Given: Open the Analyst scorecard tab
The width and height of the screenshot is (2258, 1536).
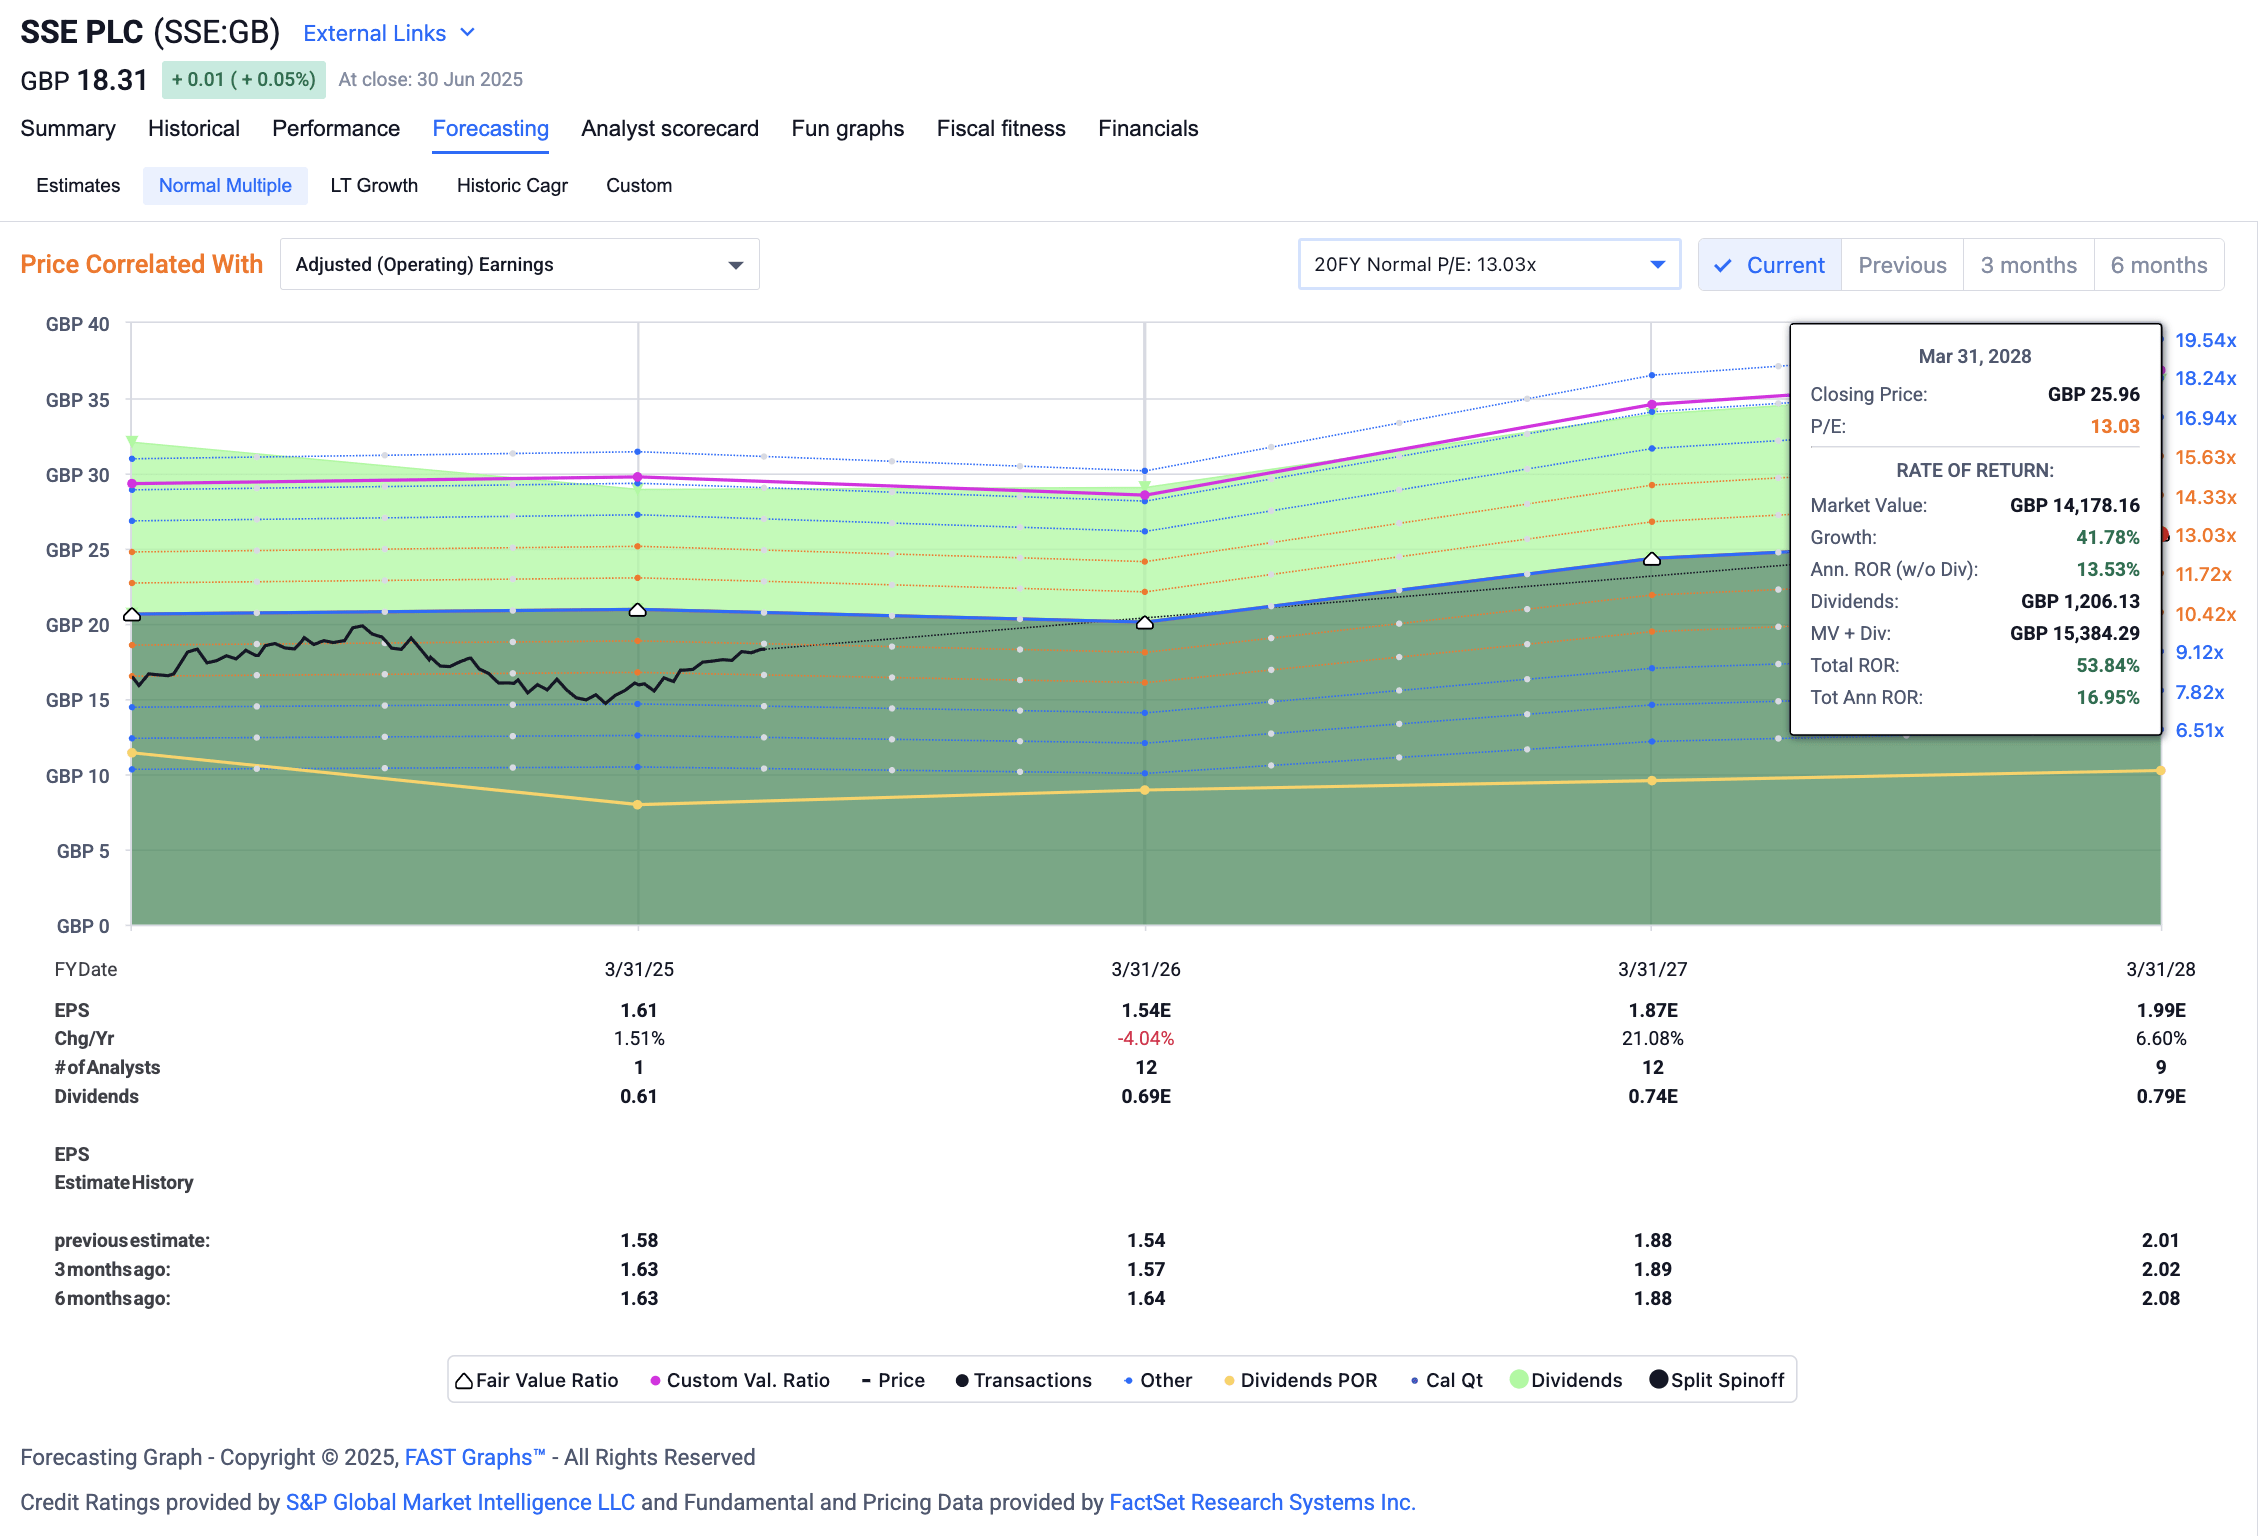Looking at the screenshot, I should point(669,128).
